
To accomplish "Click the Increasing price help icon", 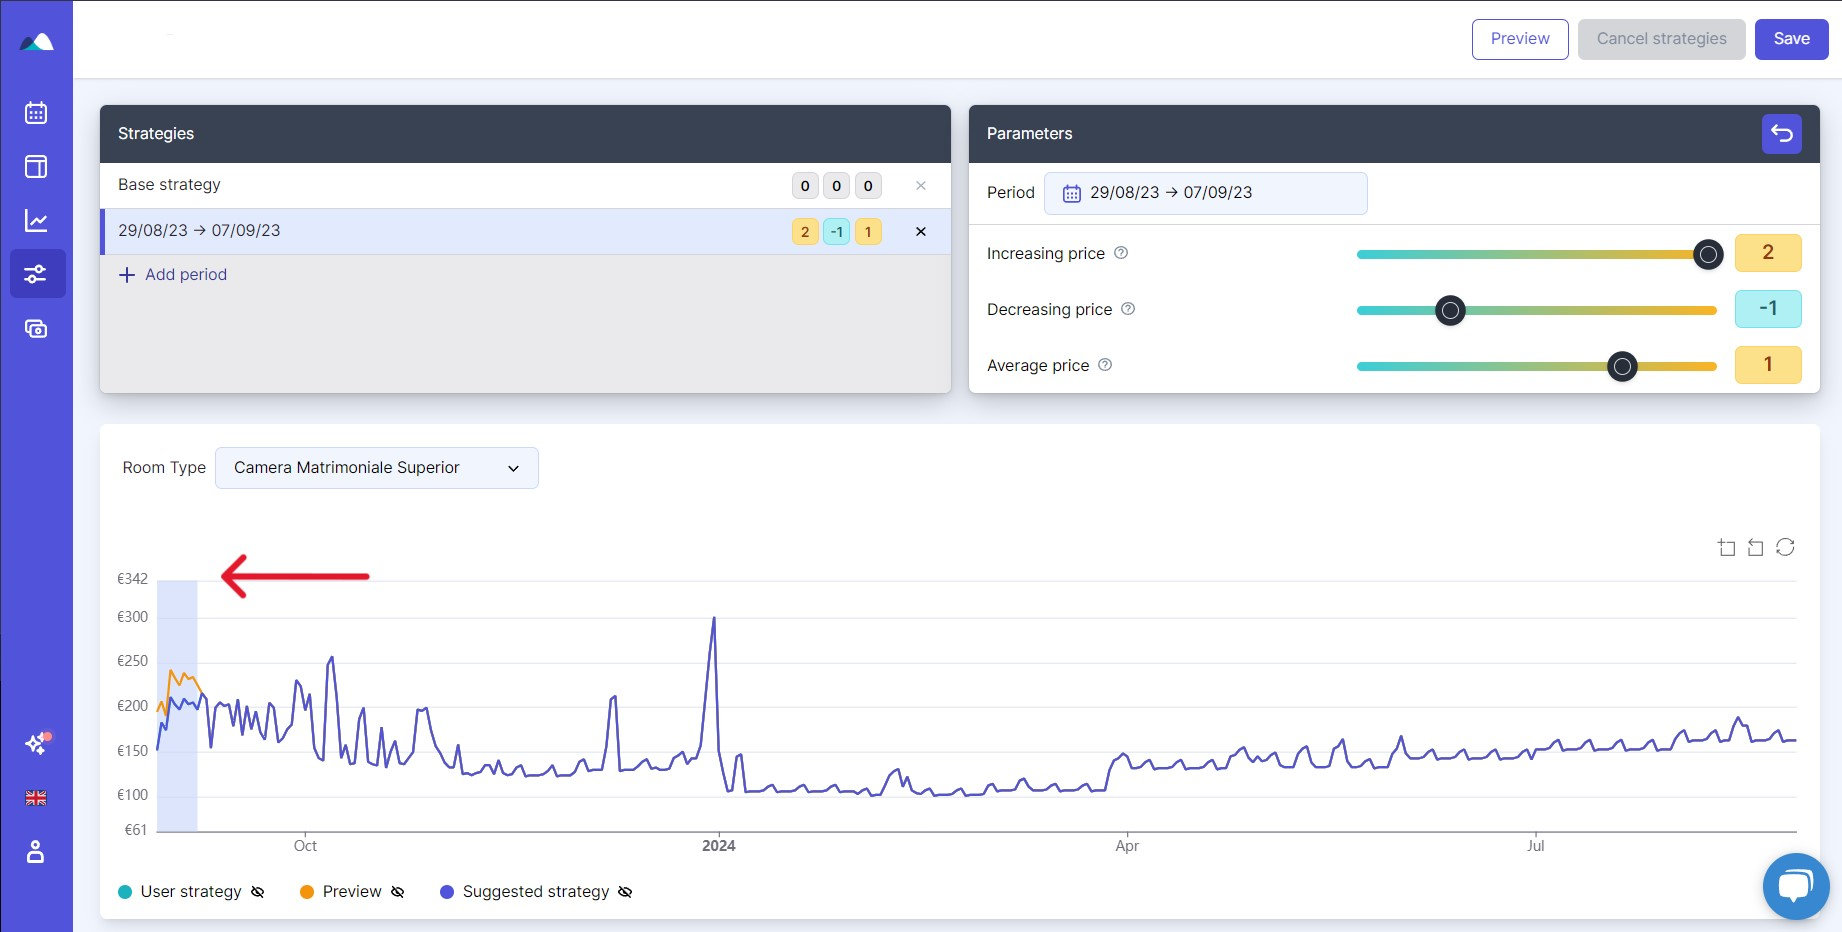I will point(1121,253).
